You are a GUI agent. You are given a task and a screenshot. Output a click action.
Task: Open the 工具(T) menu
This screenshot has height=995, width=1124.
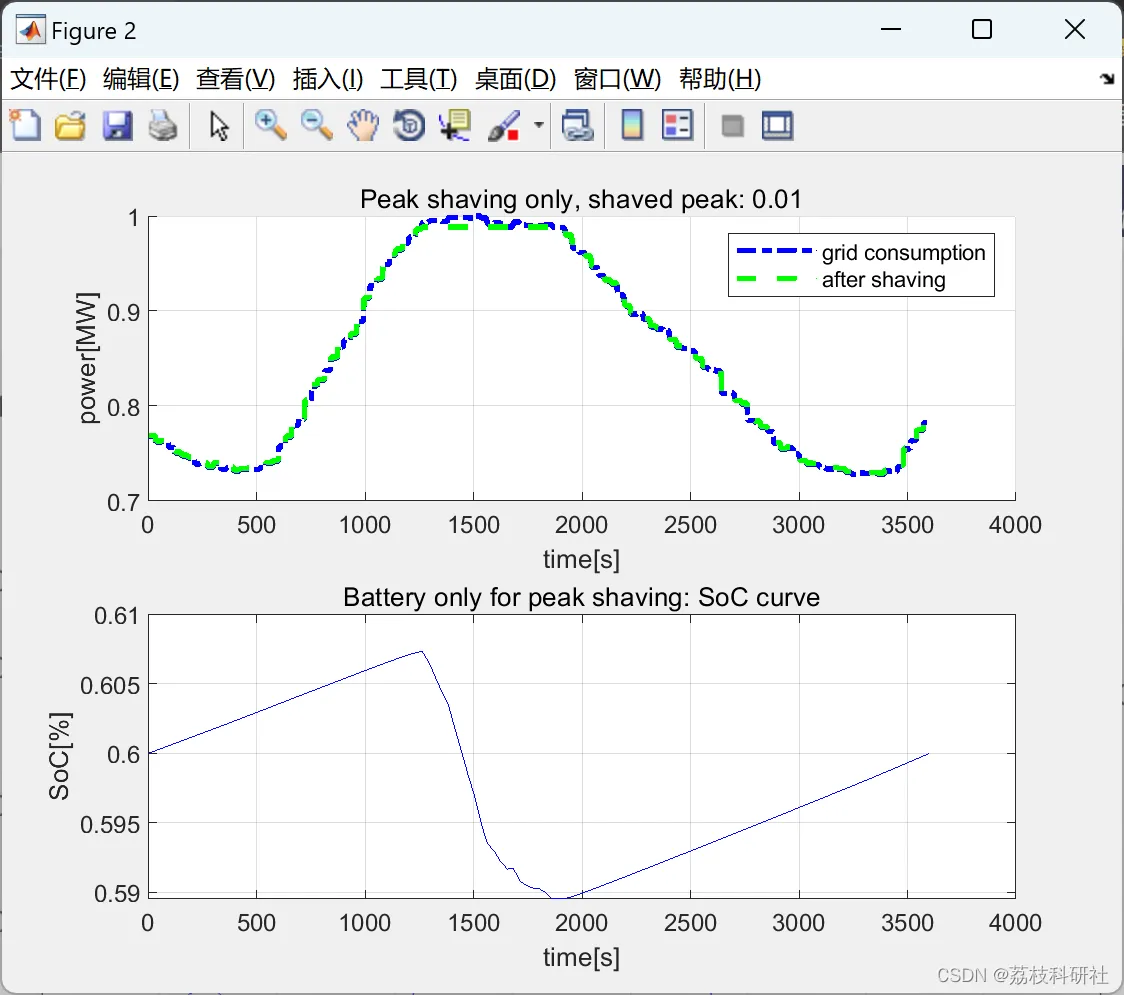(x=419, y=79)
